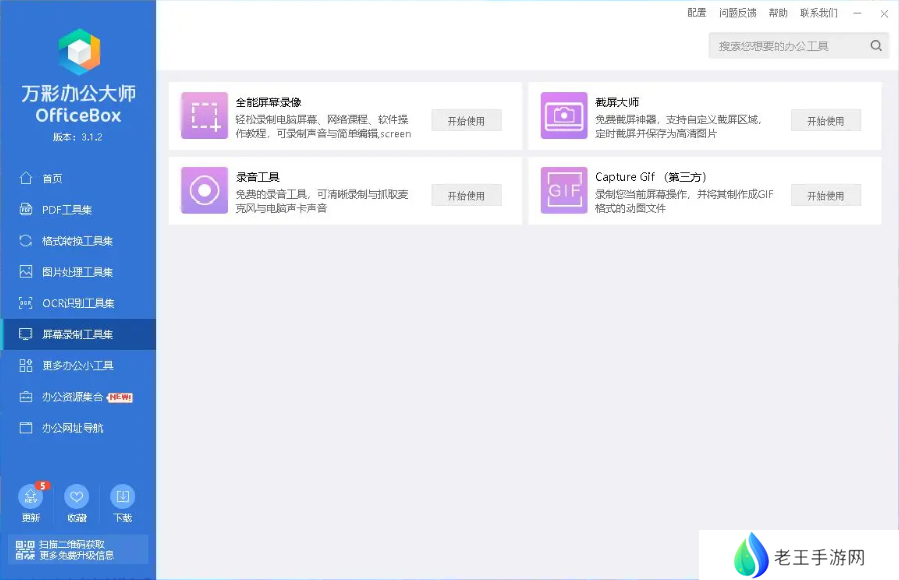Open the PDF工具集 sidebar section
This screenshot has height=580, width=899.
pos(66,210)
